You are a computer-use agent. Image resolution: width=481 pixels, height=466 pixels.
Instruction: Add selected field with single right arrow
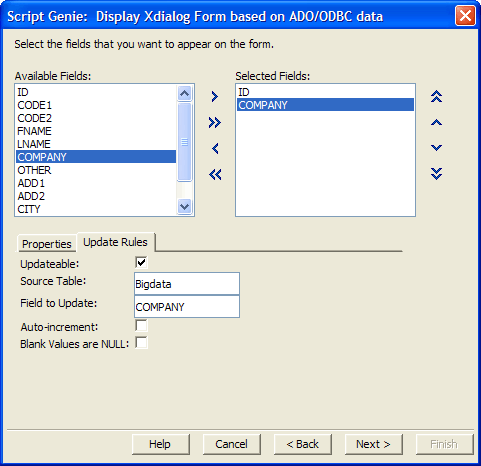click(x=215, y=97)
